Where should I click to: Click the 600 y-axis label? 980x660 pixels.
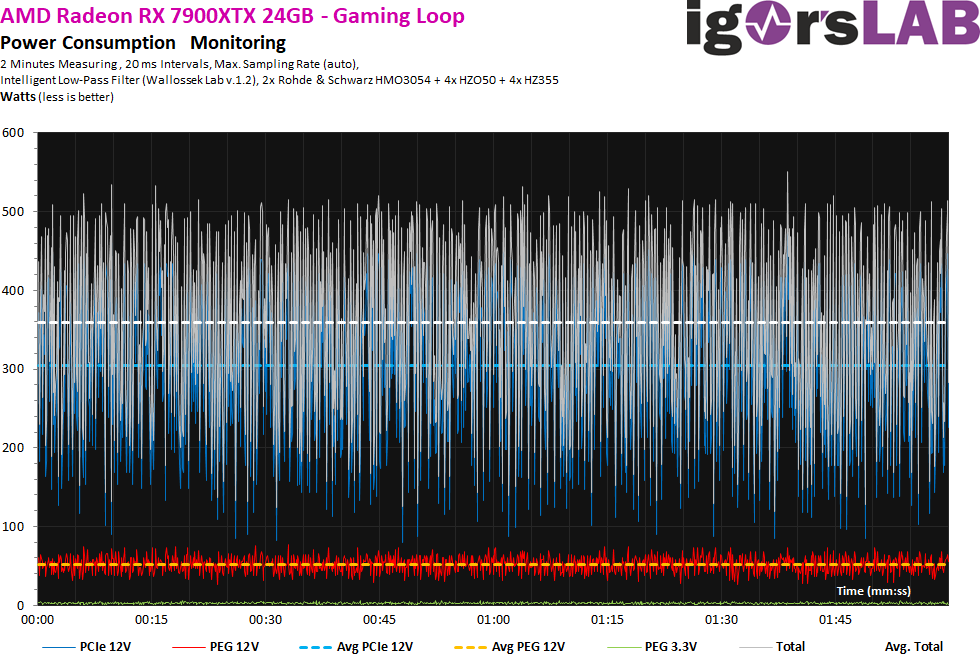click(x=12, y=132)
